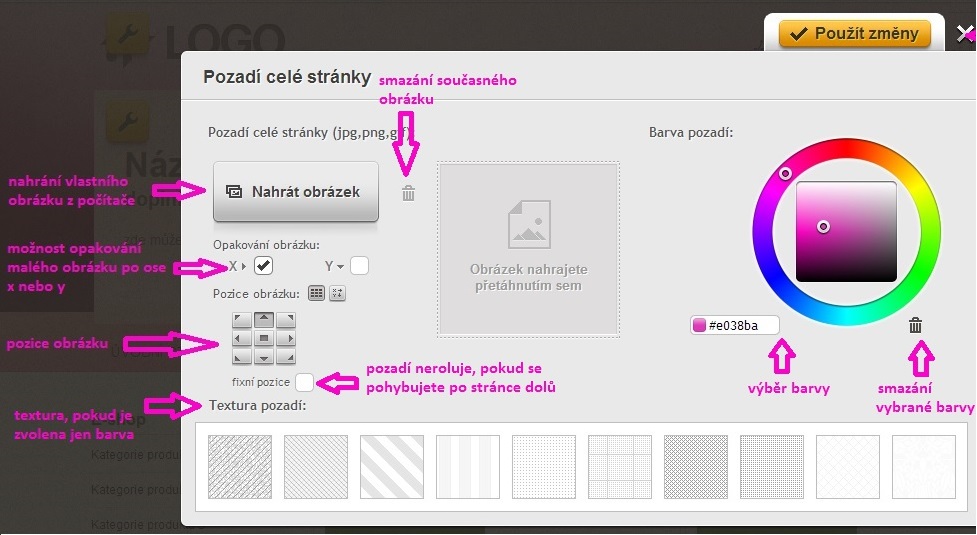Switch to grid position mode icon
Screen dimensions: 977x535
click(x=316, y=294)
